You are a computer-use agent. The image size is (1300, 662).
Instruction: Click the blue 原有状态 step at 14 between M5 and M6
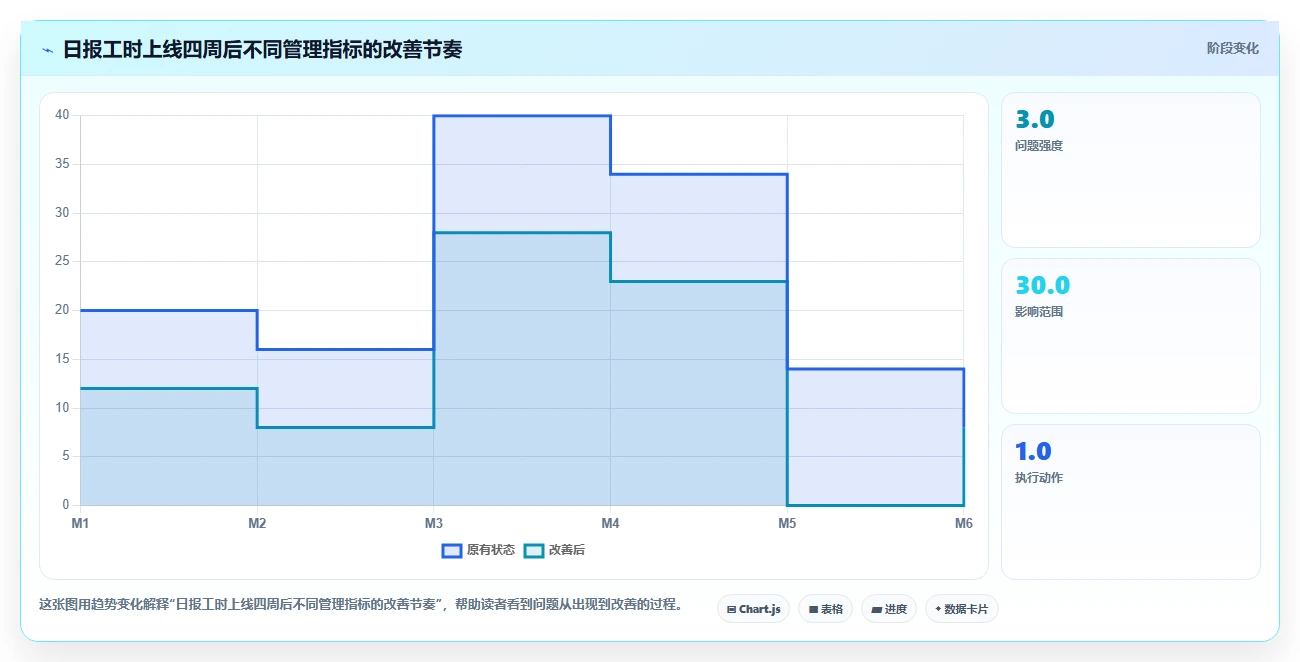pos(876,369)
